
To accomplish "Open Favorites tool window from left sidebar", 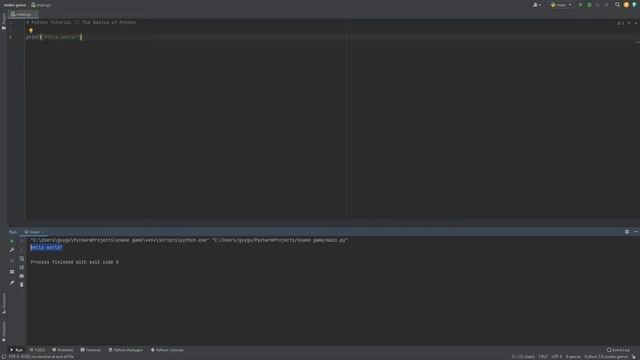I will (4, 332).
